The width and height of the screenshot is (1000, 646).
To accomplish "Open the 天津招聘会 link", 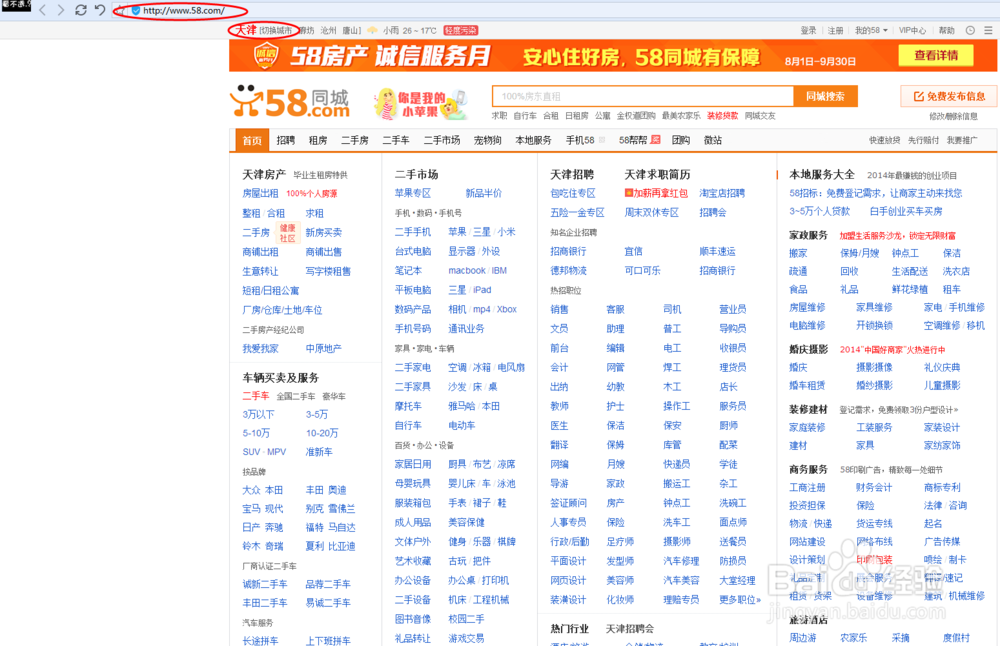I will [629, 629].
